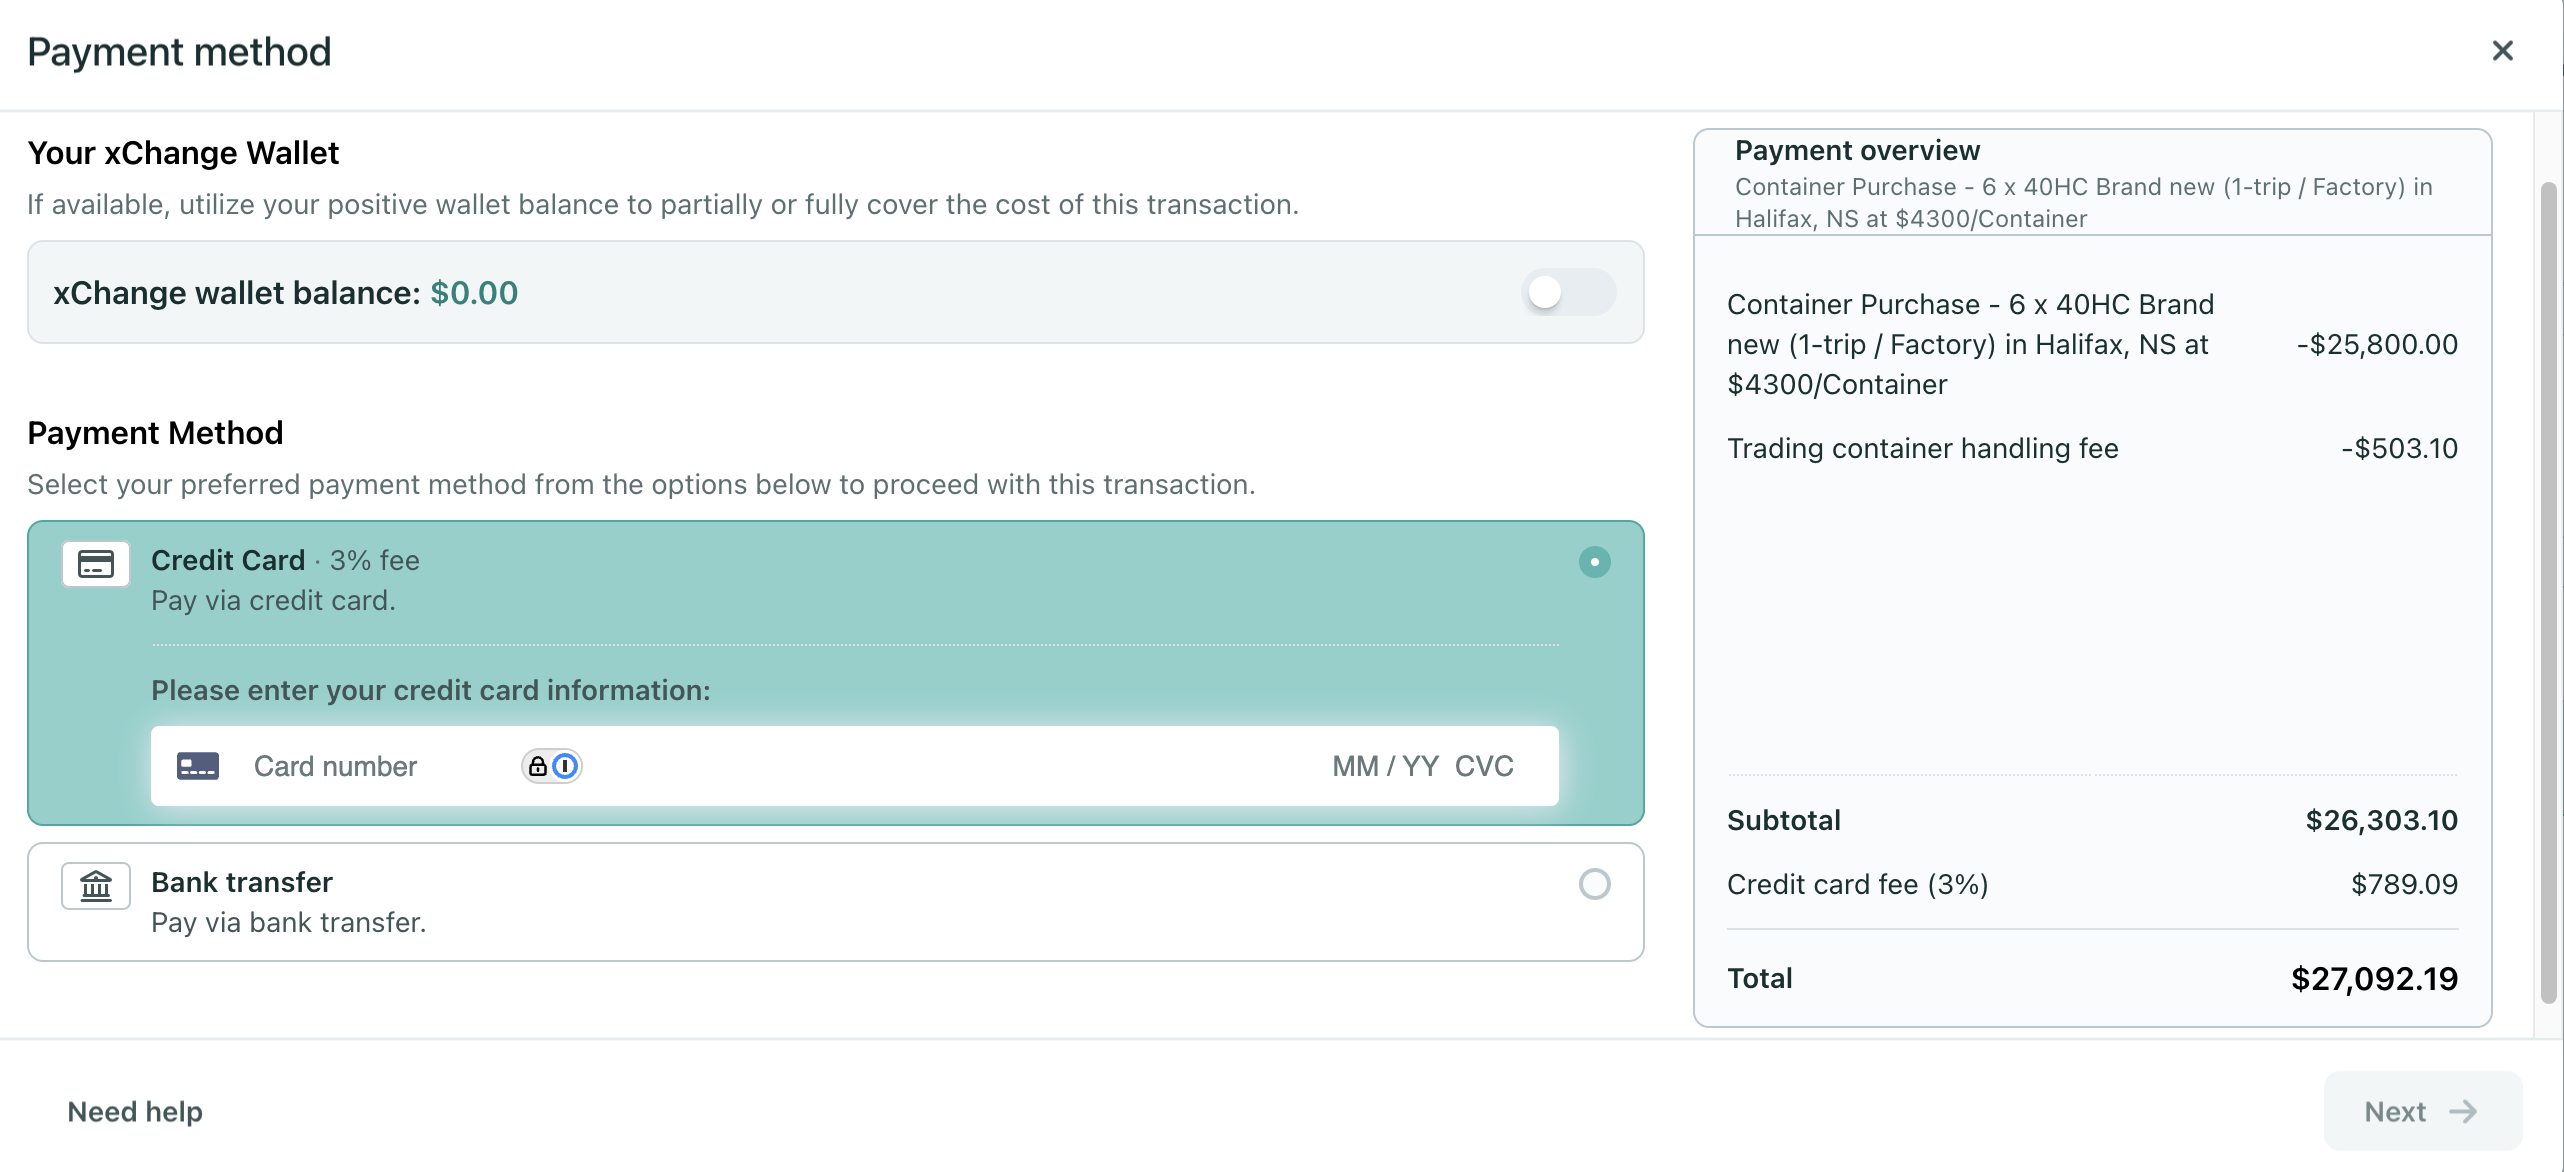2564x1172 pixels.
Task: Click the lock icon in card number field
Action: (538, 766)
